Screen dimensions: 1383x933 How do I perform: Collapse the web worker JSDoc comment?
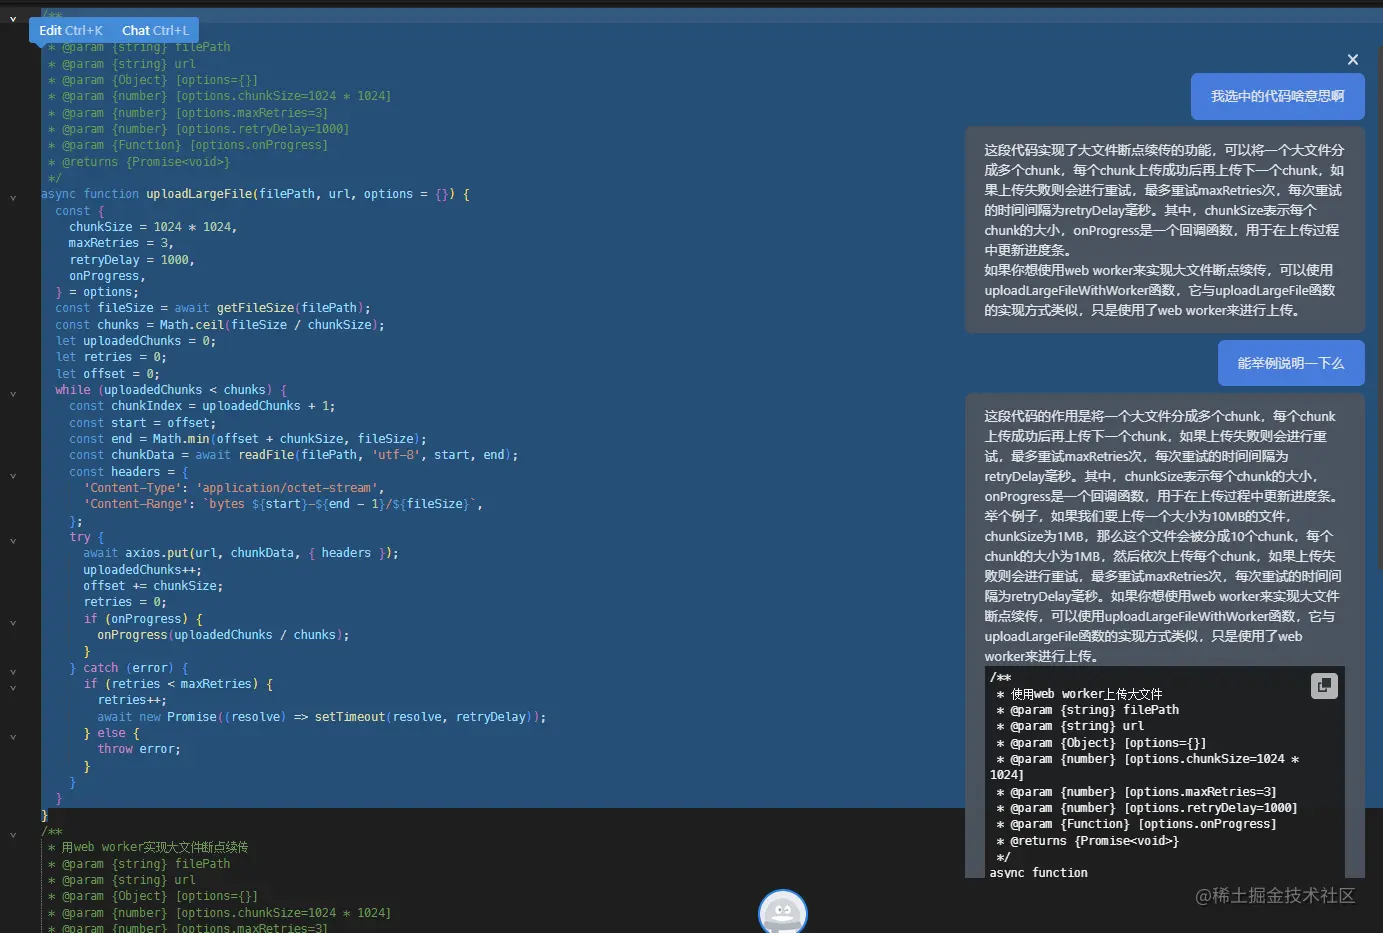[x=13, y=835]
